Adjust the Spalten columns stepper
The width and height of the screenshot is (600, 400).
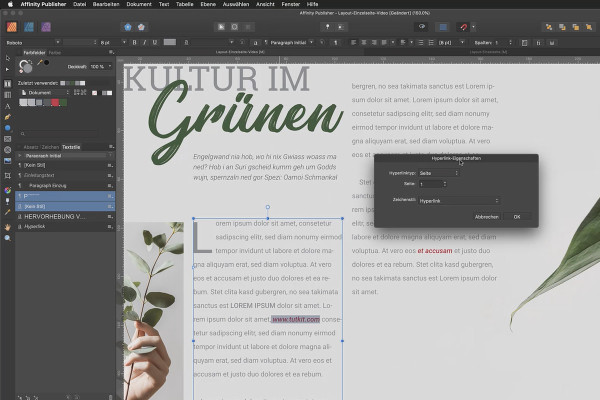pyautogui.click(x=510, y=42)
